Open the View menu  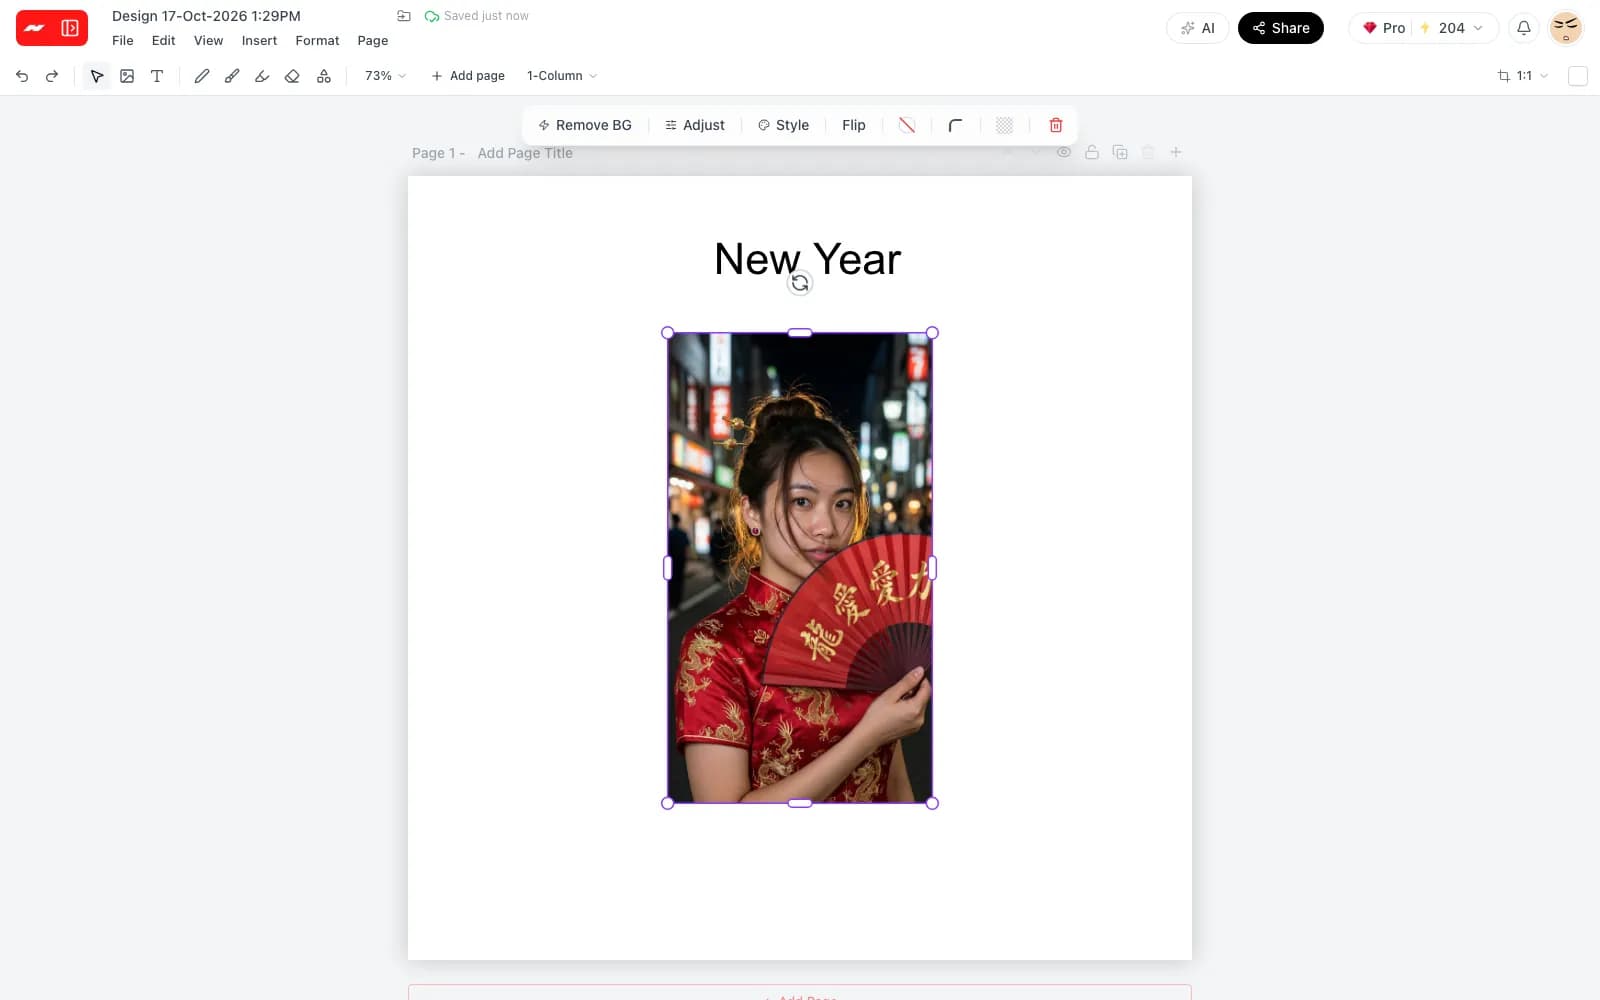(208, 41)
